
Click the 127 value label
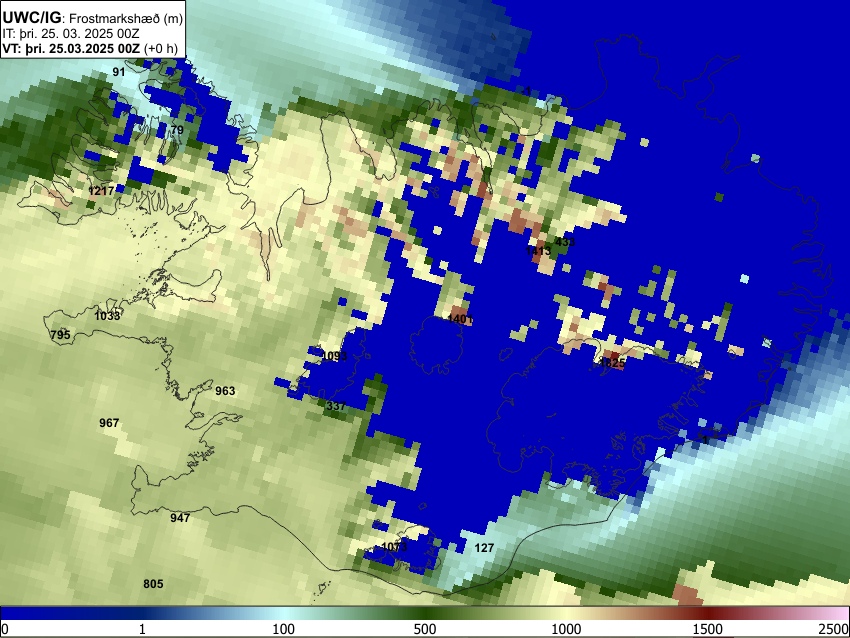point(484,548)
